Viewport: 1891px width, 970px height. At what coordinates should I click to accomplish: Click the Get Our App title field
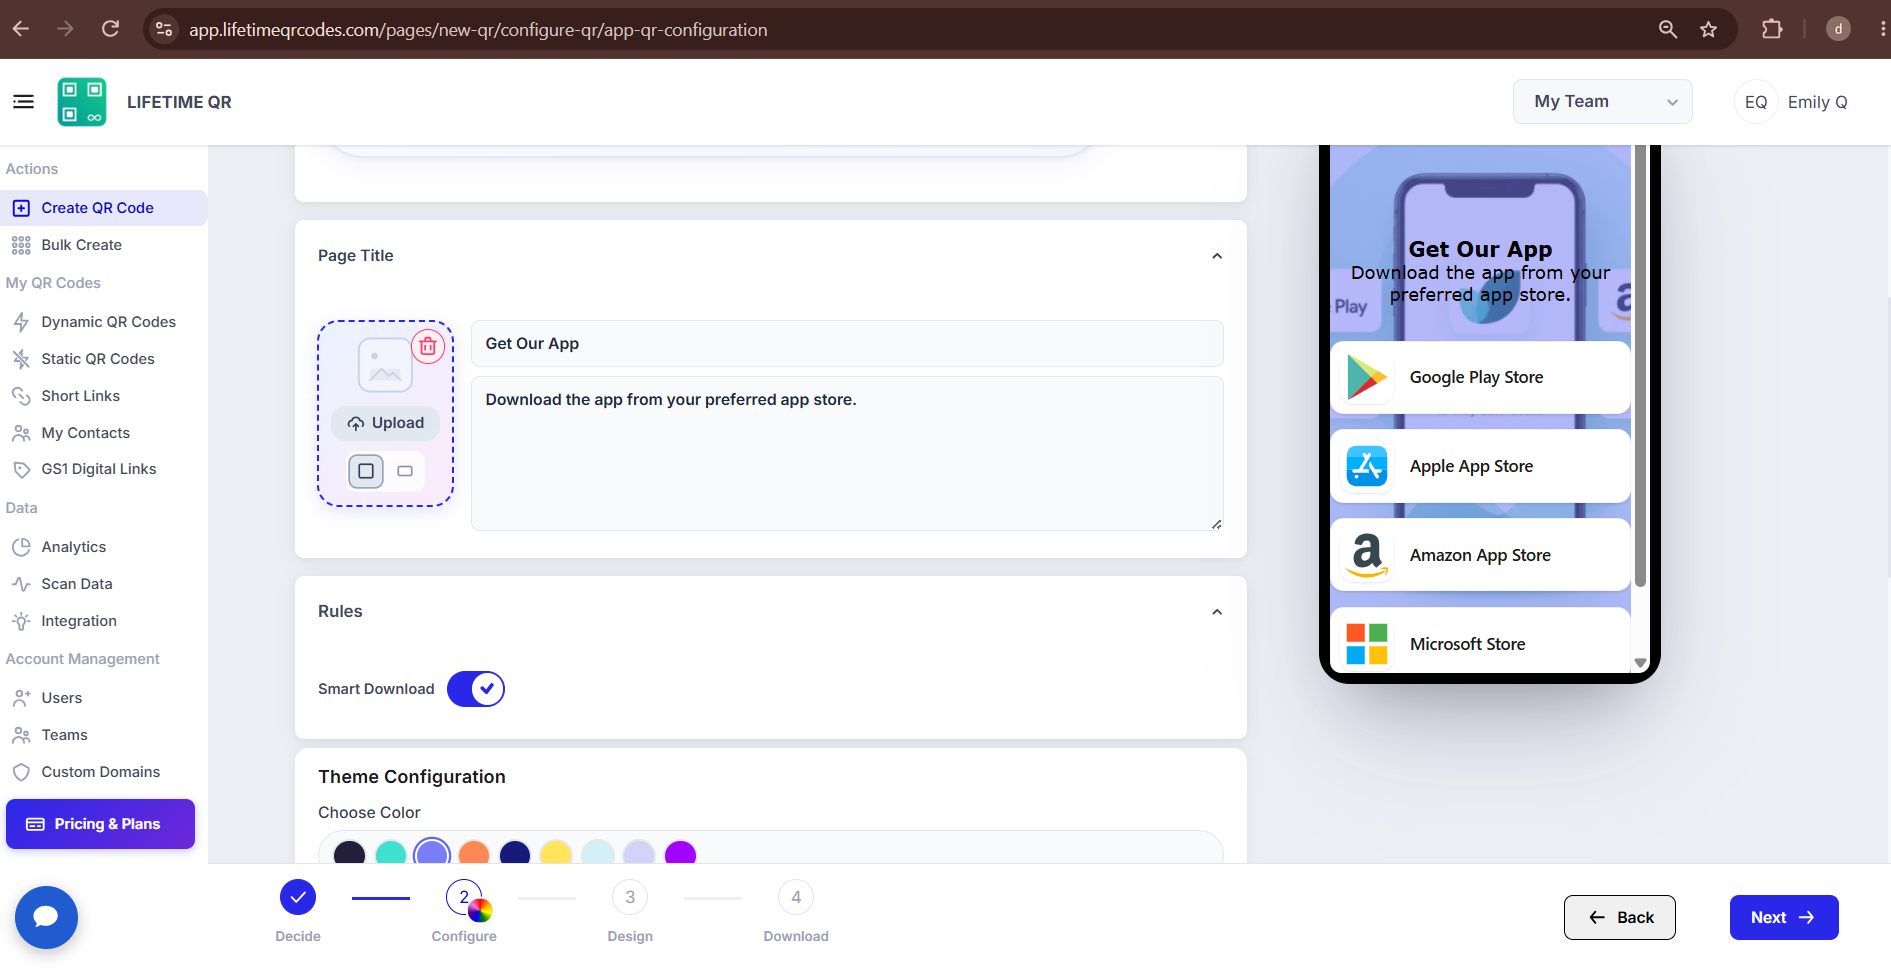point(847,343)
